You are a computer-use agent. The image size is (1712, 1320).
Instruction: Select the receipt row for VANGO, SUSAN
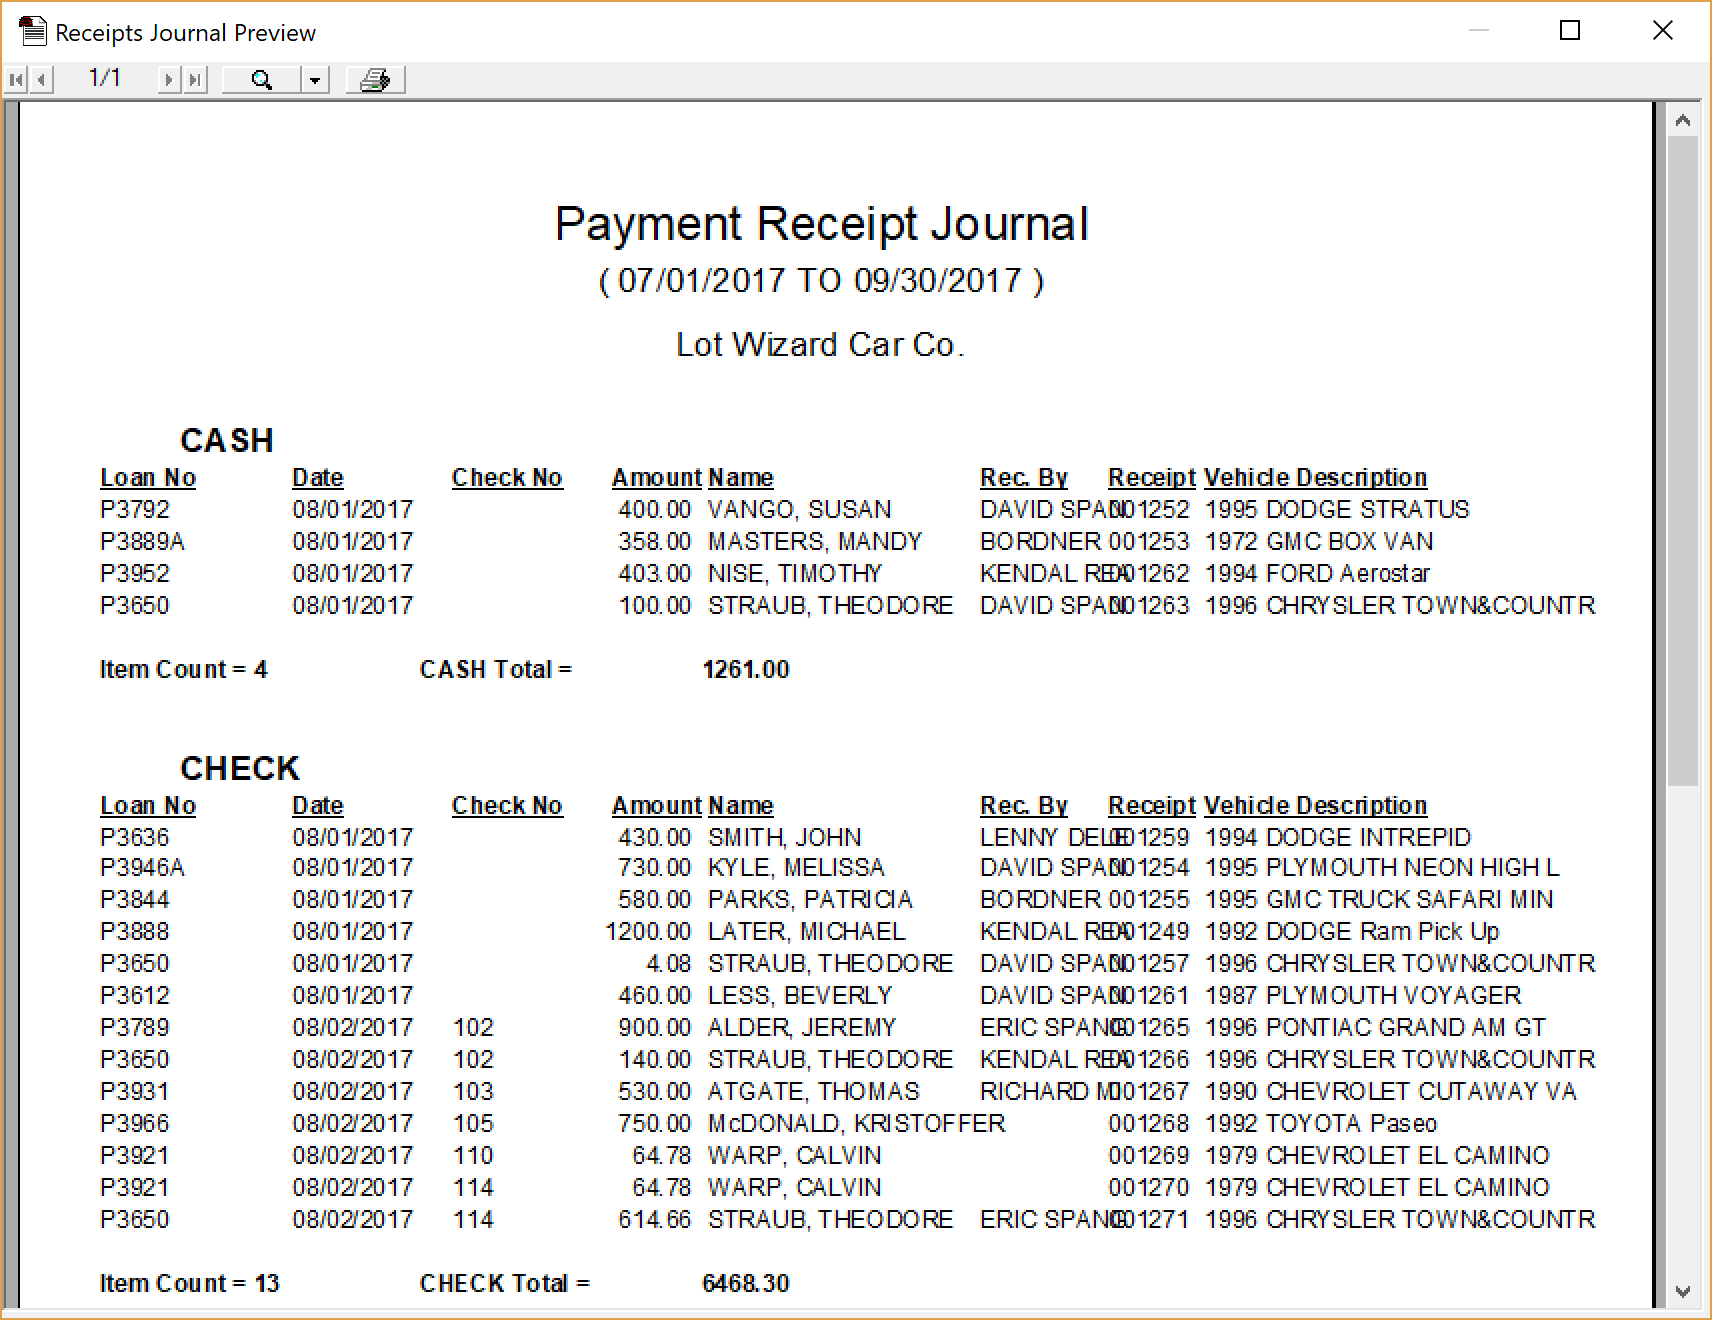coord(798,510)
